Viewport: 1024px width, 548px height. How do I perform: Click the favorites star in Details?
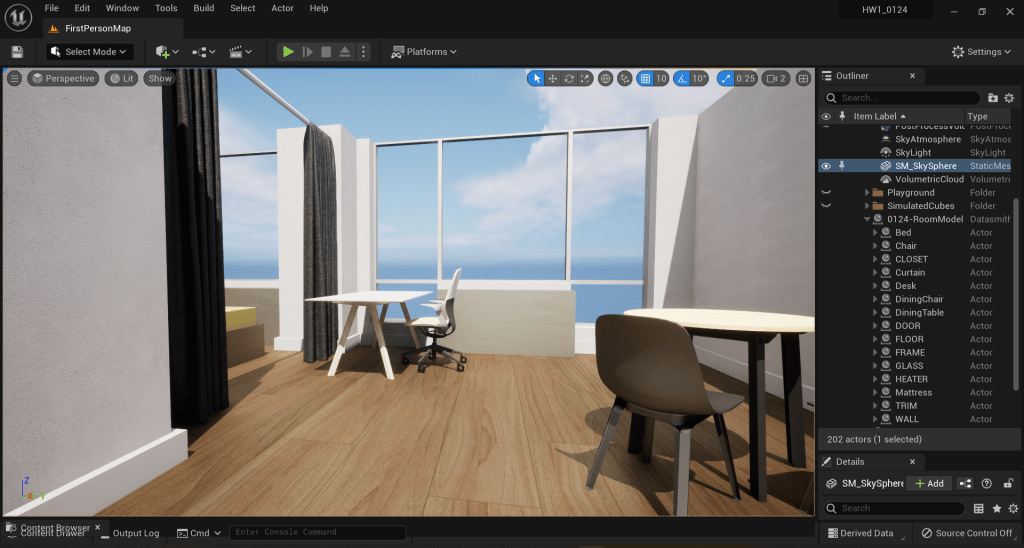997,508
